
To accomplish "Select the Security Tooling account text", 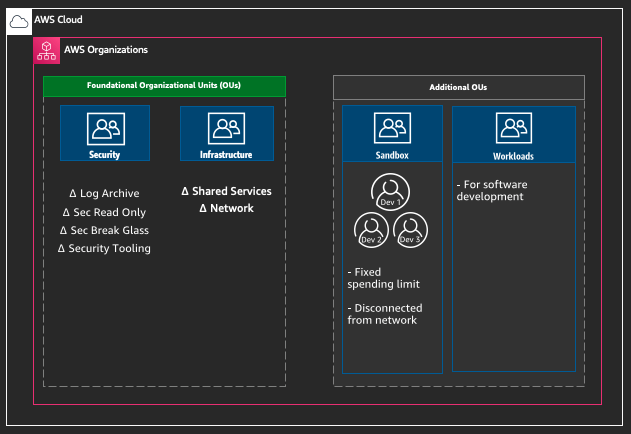I will pyautogui.click(x=105, y=248).
